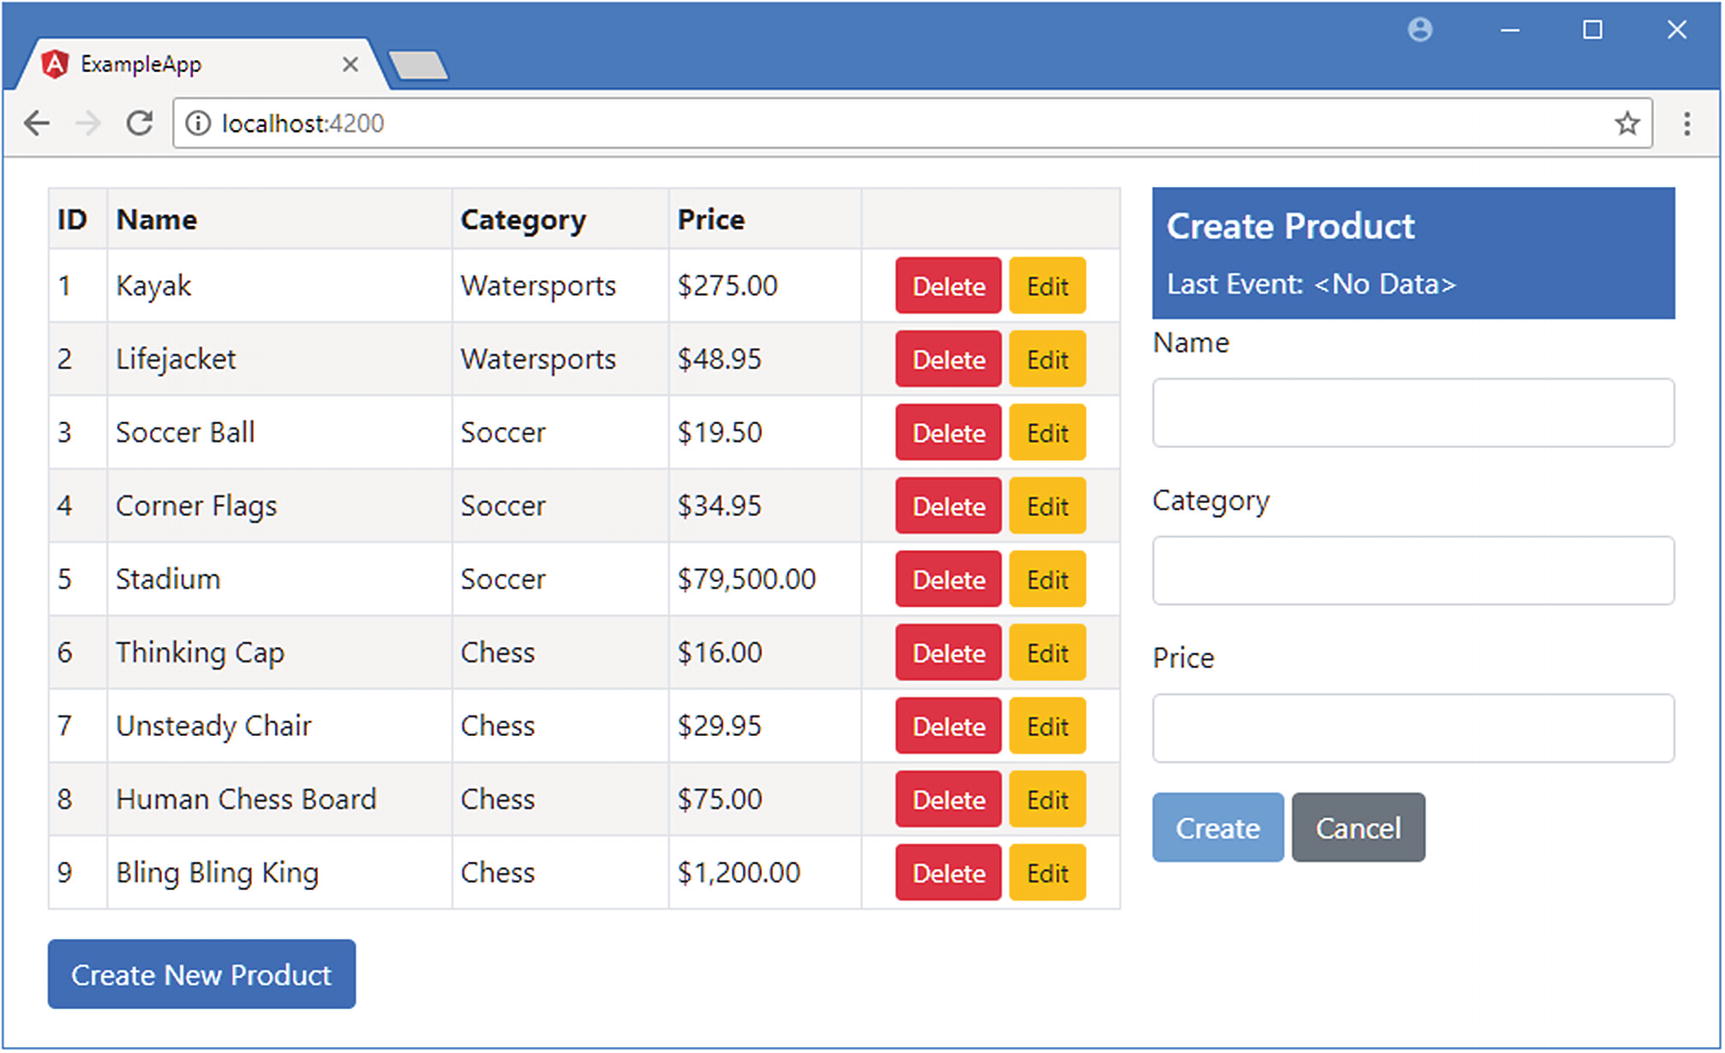Screen dimensions: 1725x1053
Task: Delete the Stadium product
Action: [948, 580]
